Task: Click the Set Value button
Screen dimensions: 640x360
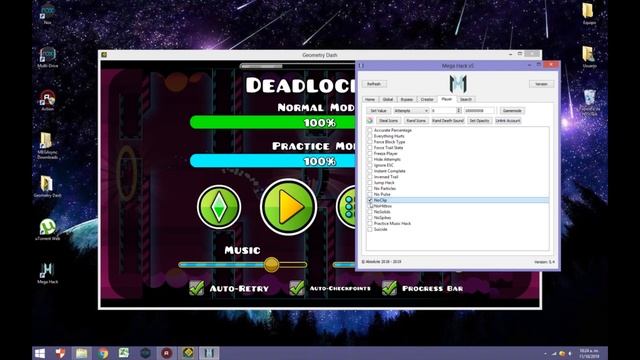Action: (x=378, y=111)
